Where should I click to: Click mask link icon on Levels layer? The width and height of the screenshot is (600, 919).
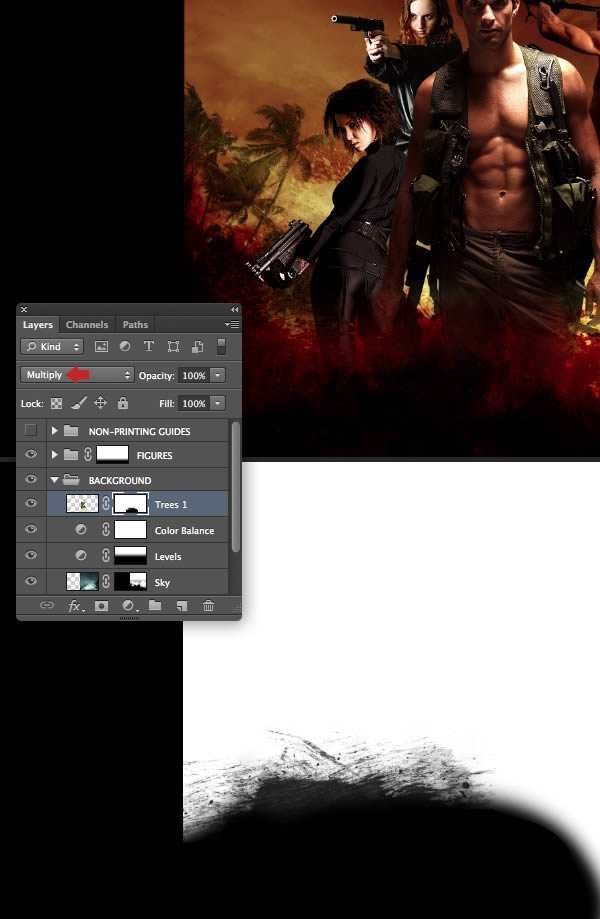click(106, 556)
